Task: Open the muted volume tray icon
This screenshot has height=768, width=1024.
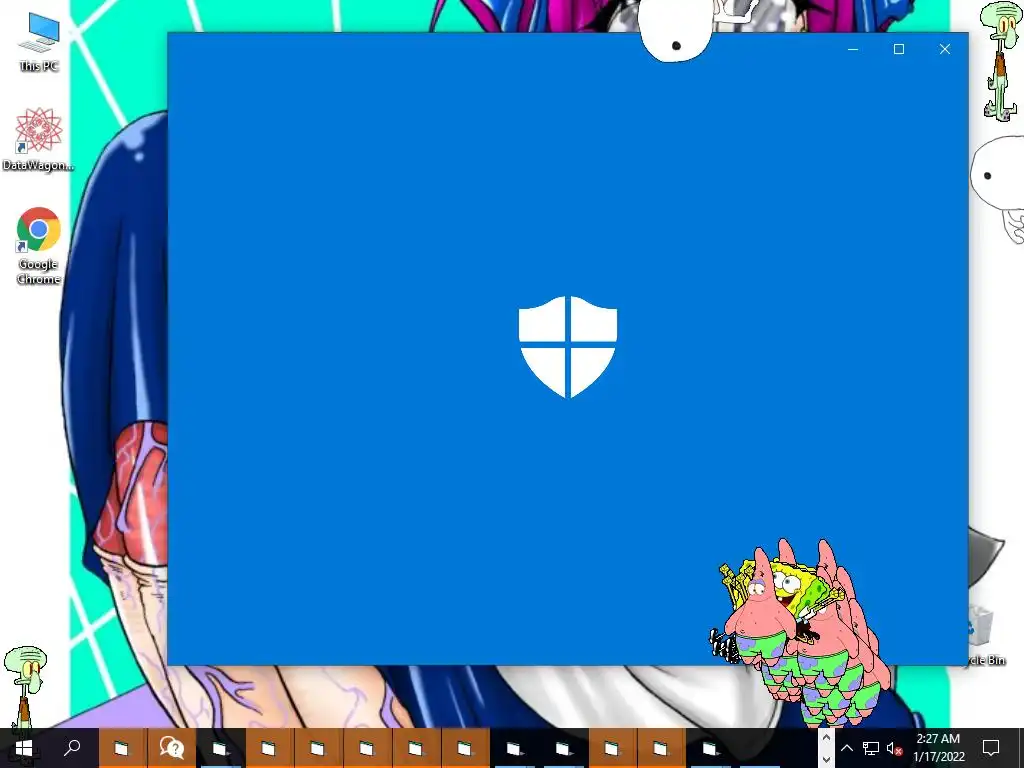Action: (894, 748)
